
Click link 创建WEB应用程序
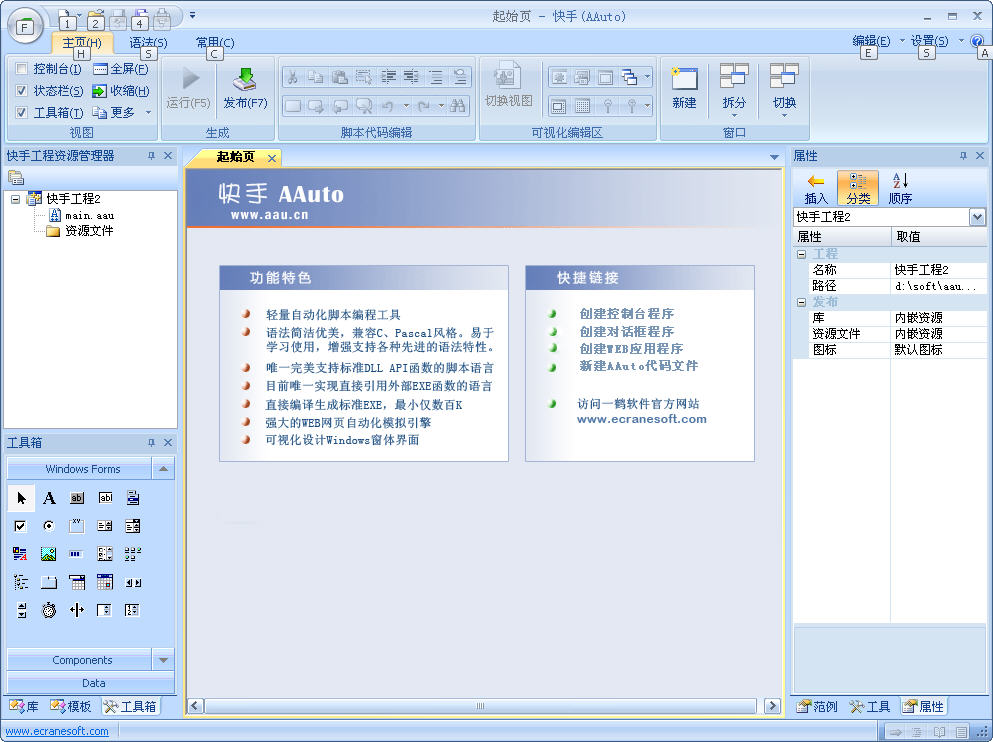[631, 348]
